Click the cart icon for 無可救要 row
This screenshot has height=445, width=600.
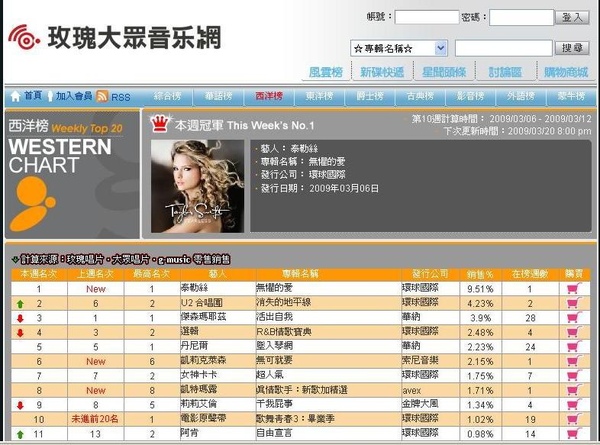click(x=574, y=361)
